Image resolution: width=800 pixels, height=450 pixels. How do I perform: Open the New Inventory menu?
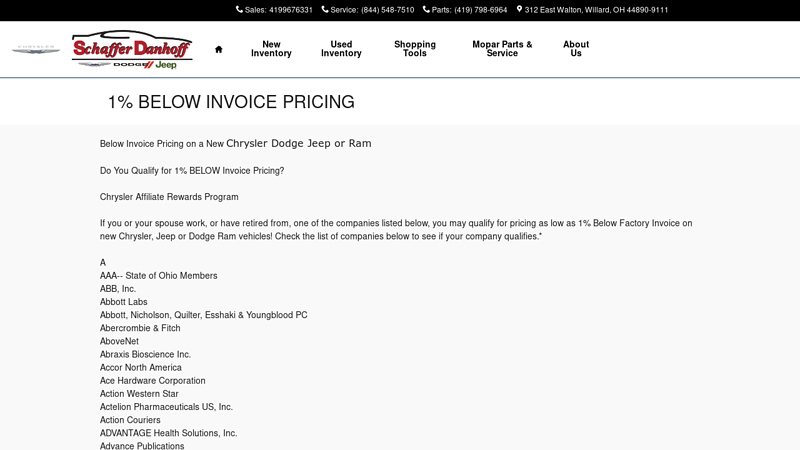[x=271, y=49]
